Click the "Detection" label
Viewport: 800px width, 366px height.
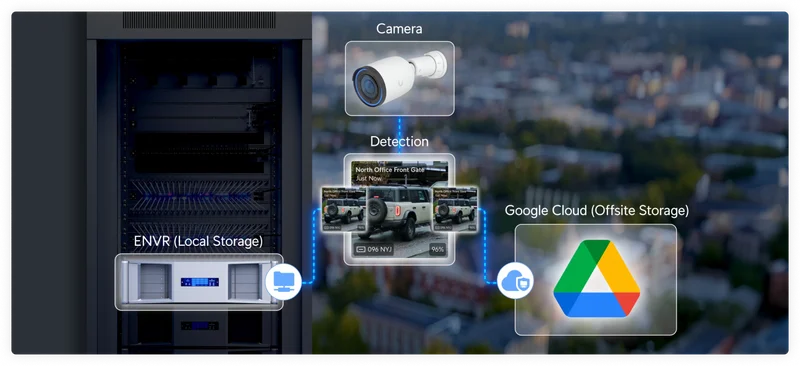coord(399,141)
